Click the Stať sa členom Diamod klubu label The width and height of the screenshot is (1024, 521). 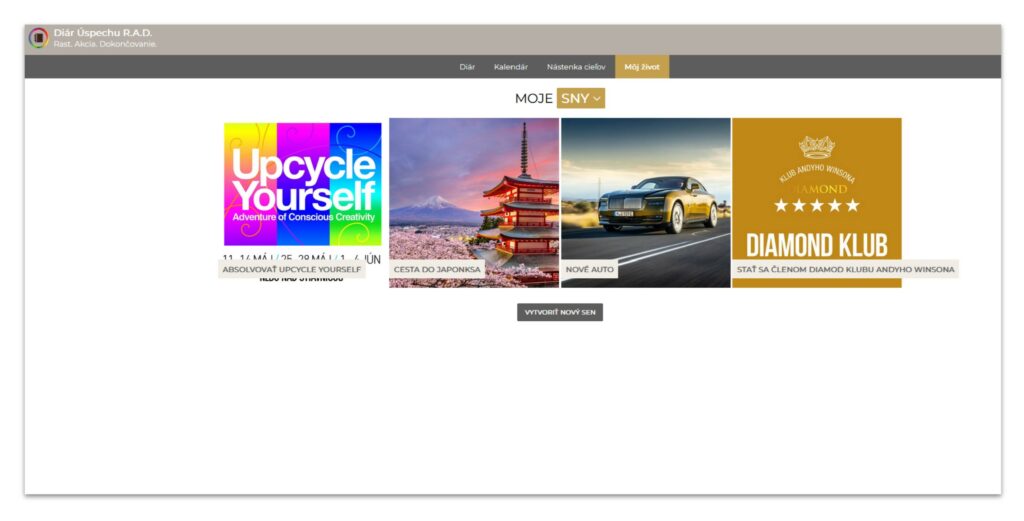click(846, 269)
